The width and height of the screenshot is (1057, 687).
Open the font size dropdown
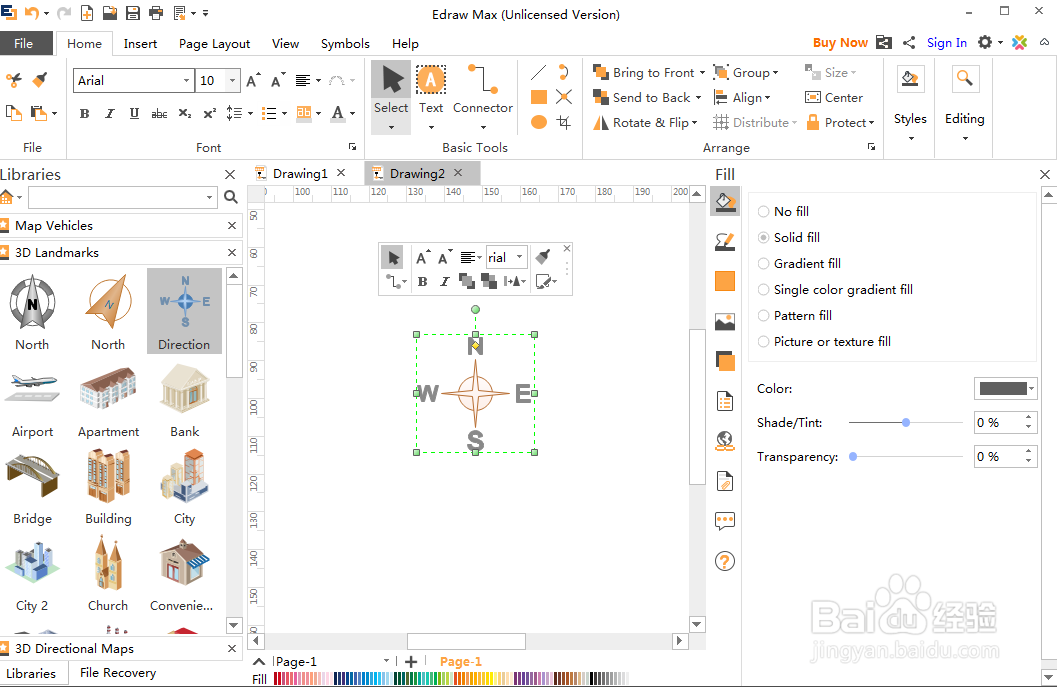[x=232, y=80]
